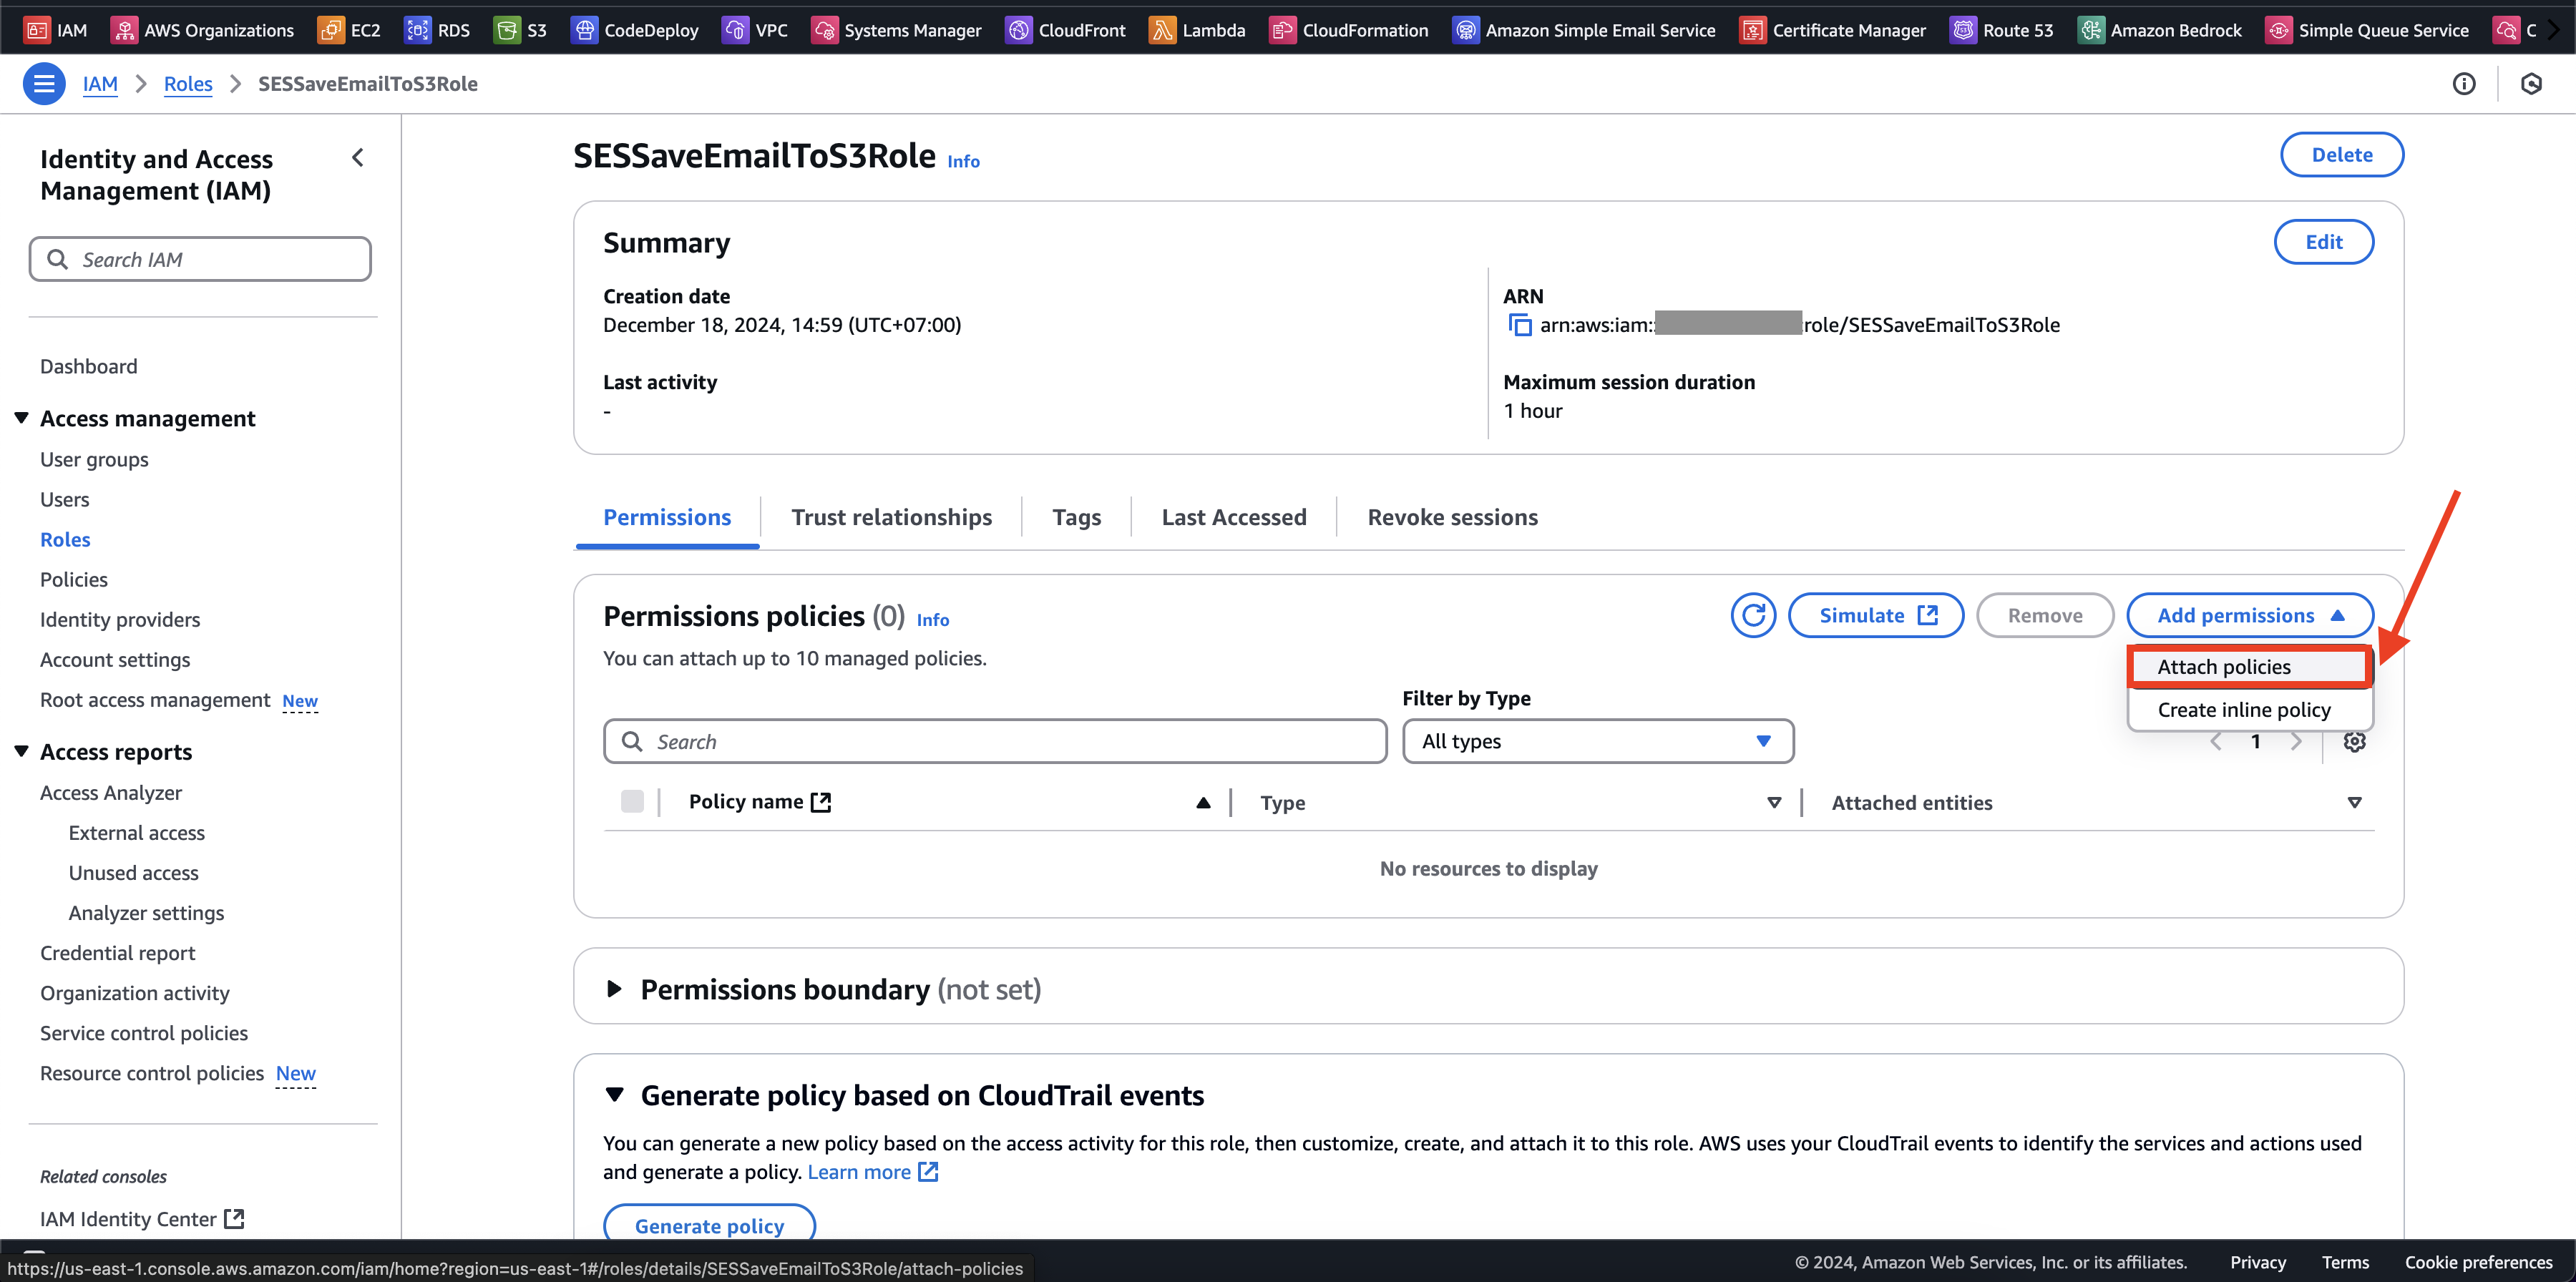
Task: Open the CloudFront service shortcut
Action: click(x=1066, y=30)
